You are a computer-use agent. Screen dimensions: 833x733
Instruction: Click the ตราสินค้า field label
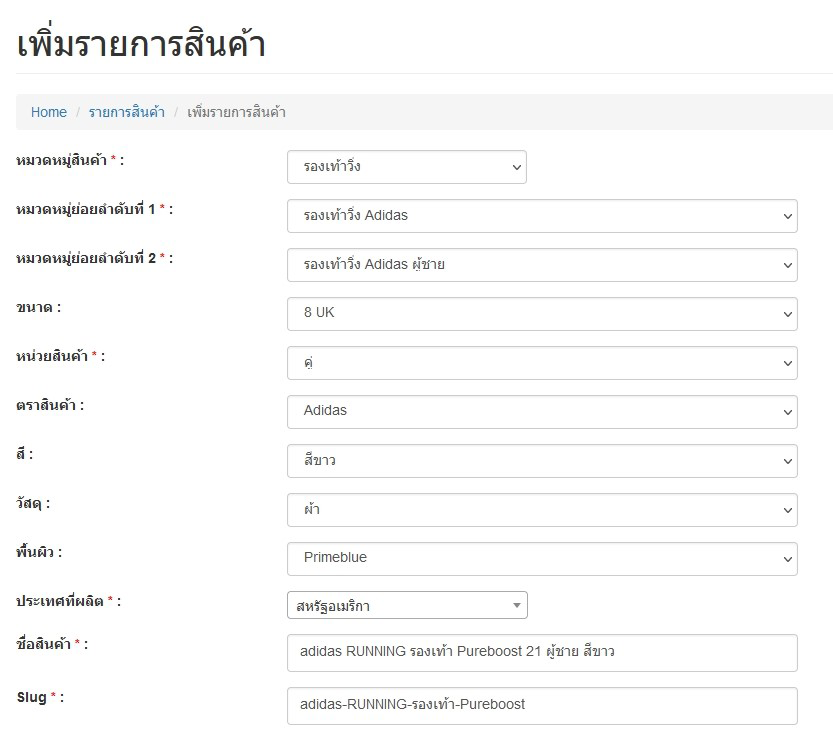[x=50, y=405]
